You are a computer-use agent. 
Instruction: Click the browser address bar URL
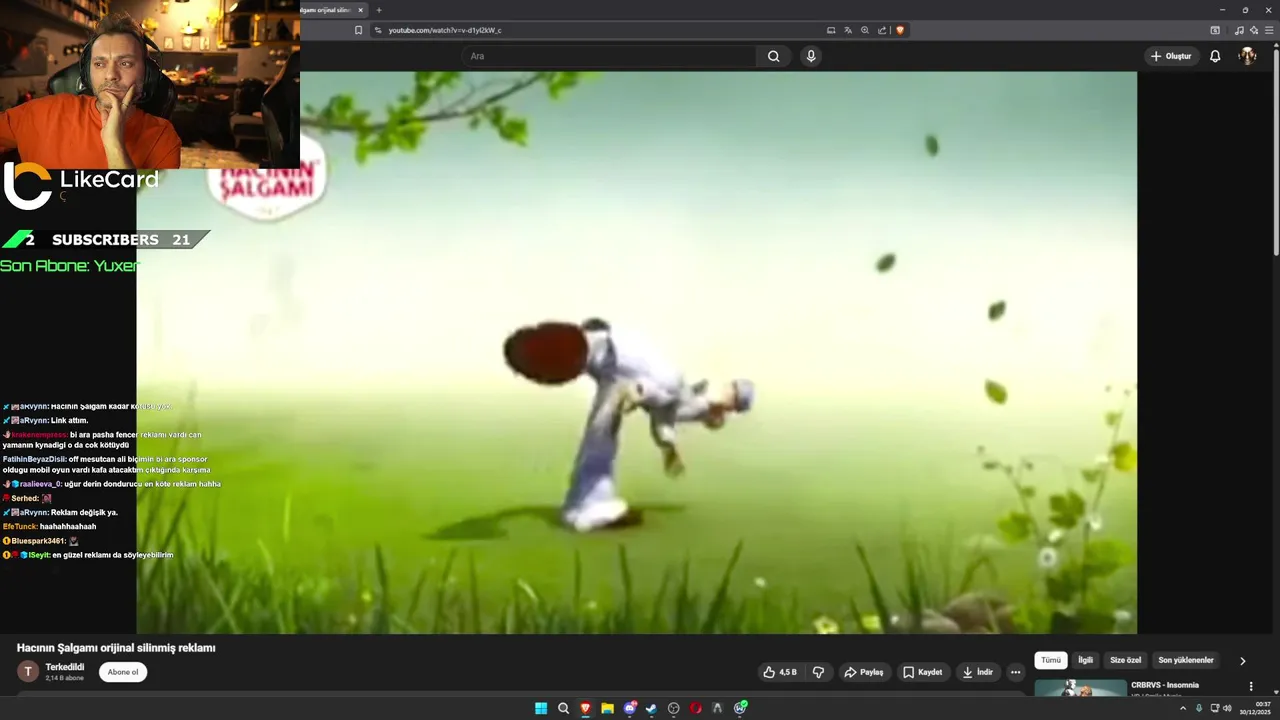pos(445,30)
